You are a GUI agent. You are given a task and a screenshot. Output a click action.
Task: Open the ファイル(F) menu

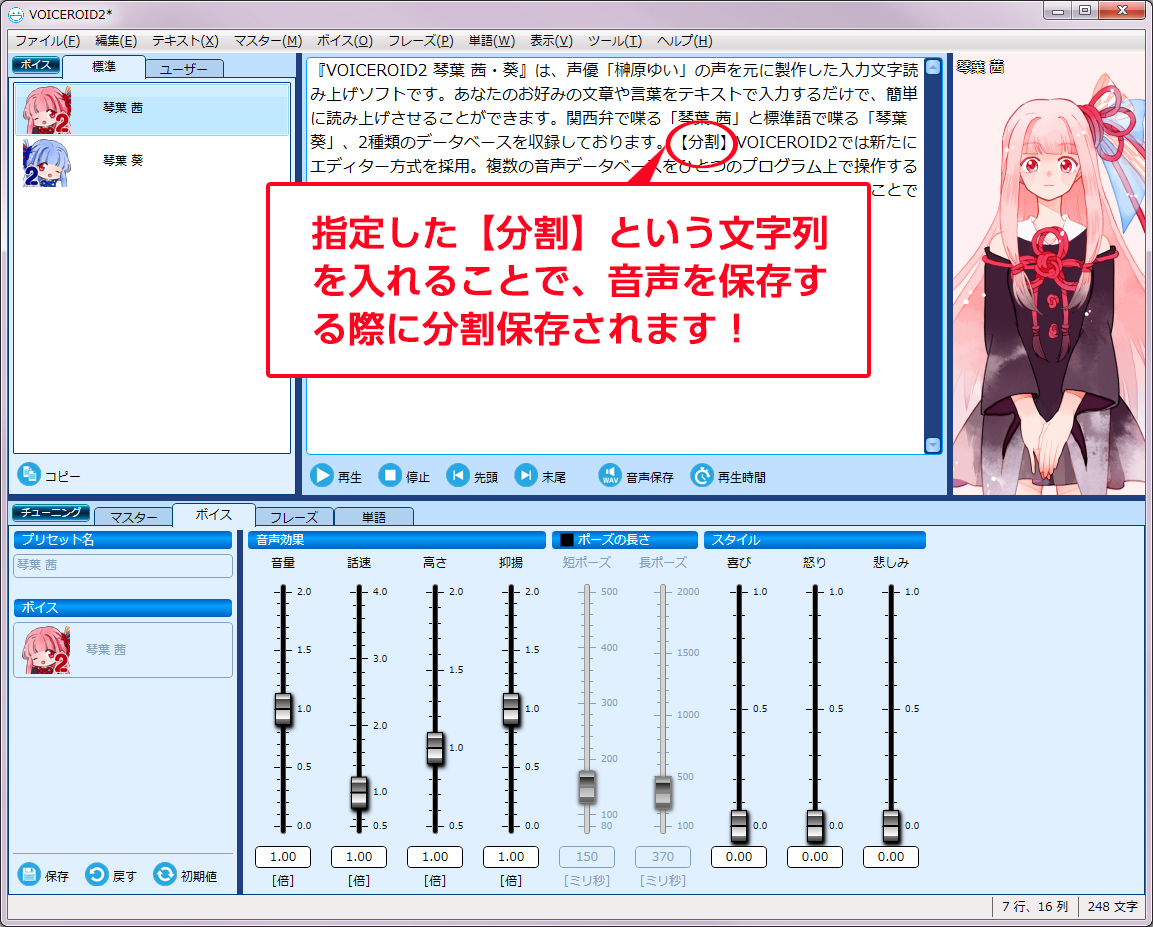click(47, 41)
